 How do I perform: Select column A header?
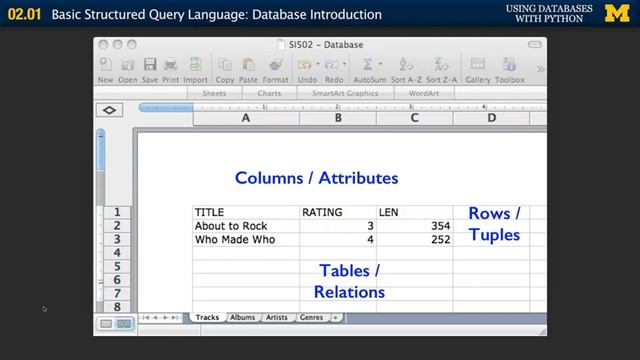246,118
